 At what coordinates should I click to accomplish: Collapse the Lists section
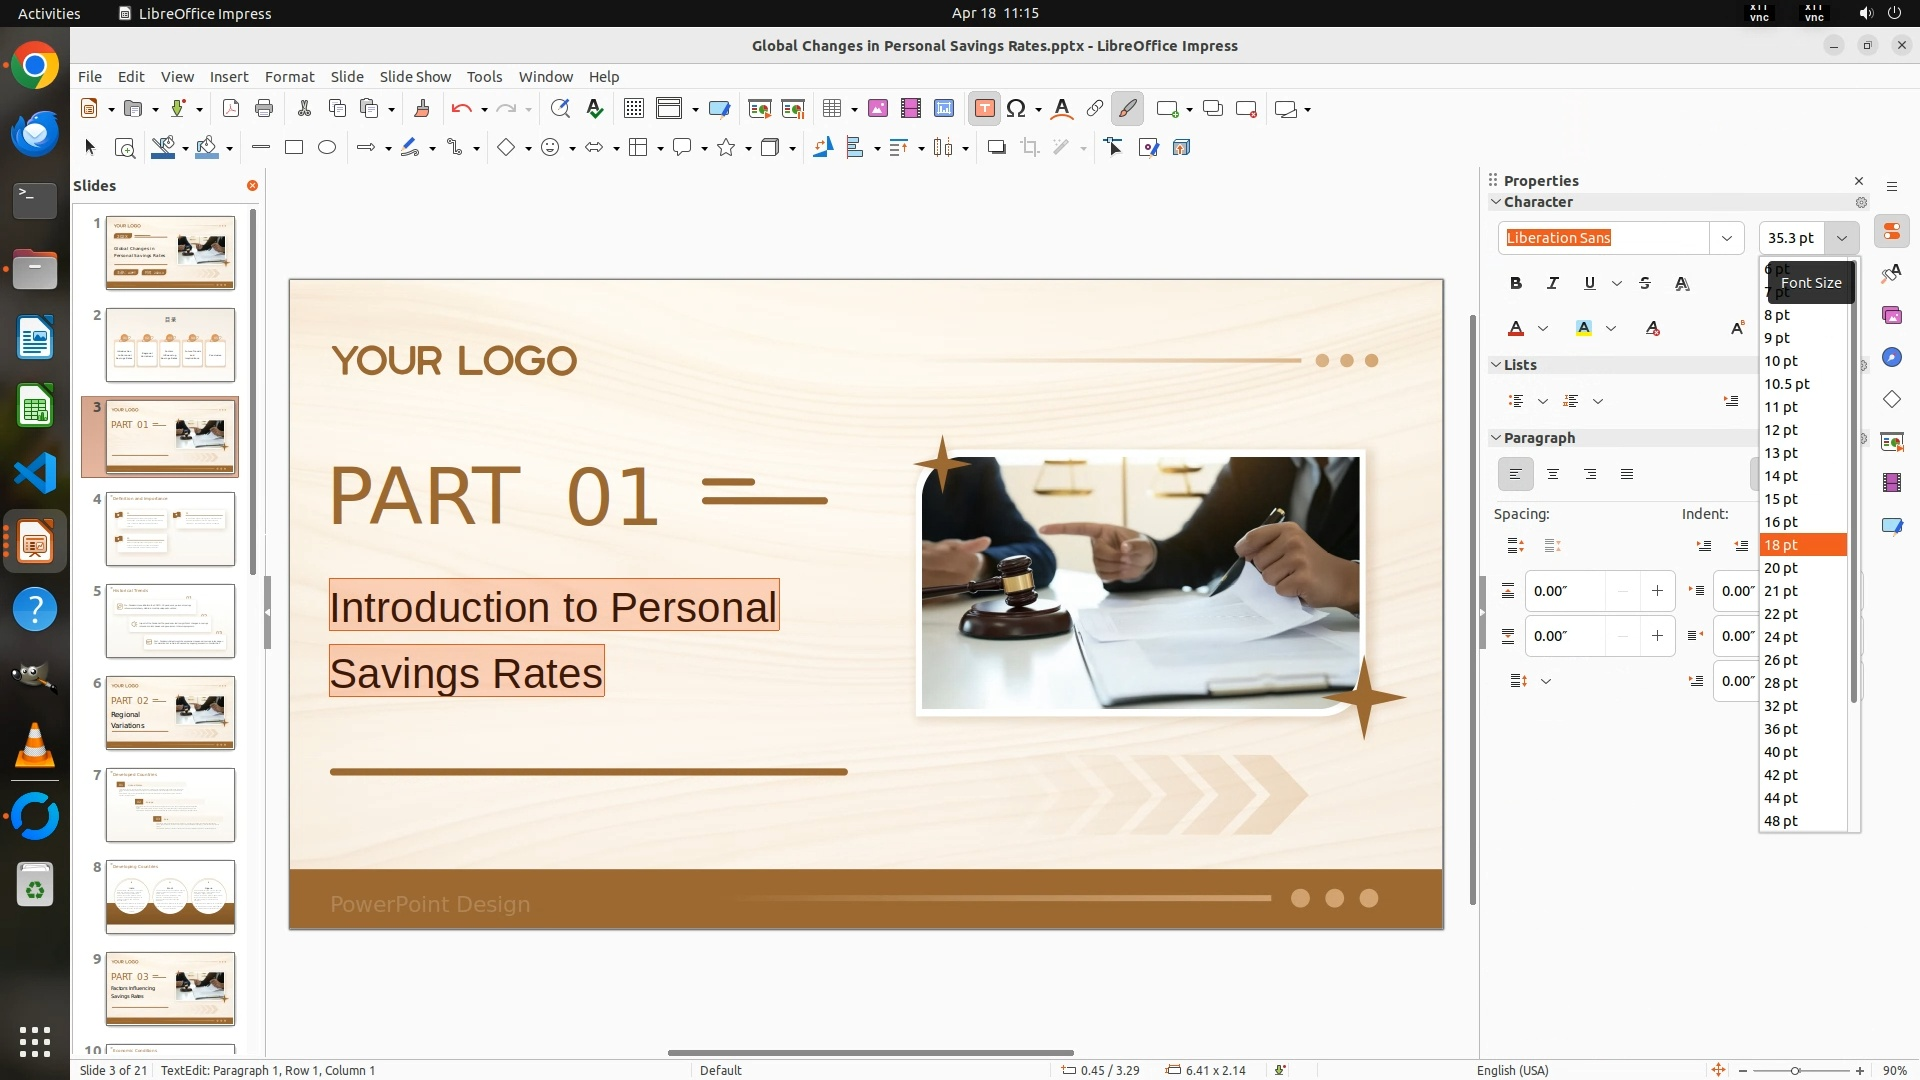[x=1496, y=365]
